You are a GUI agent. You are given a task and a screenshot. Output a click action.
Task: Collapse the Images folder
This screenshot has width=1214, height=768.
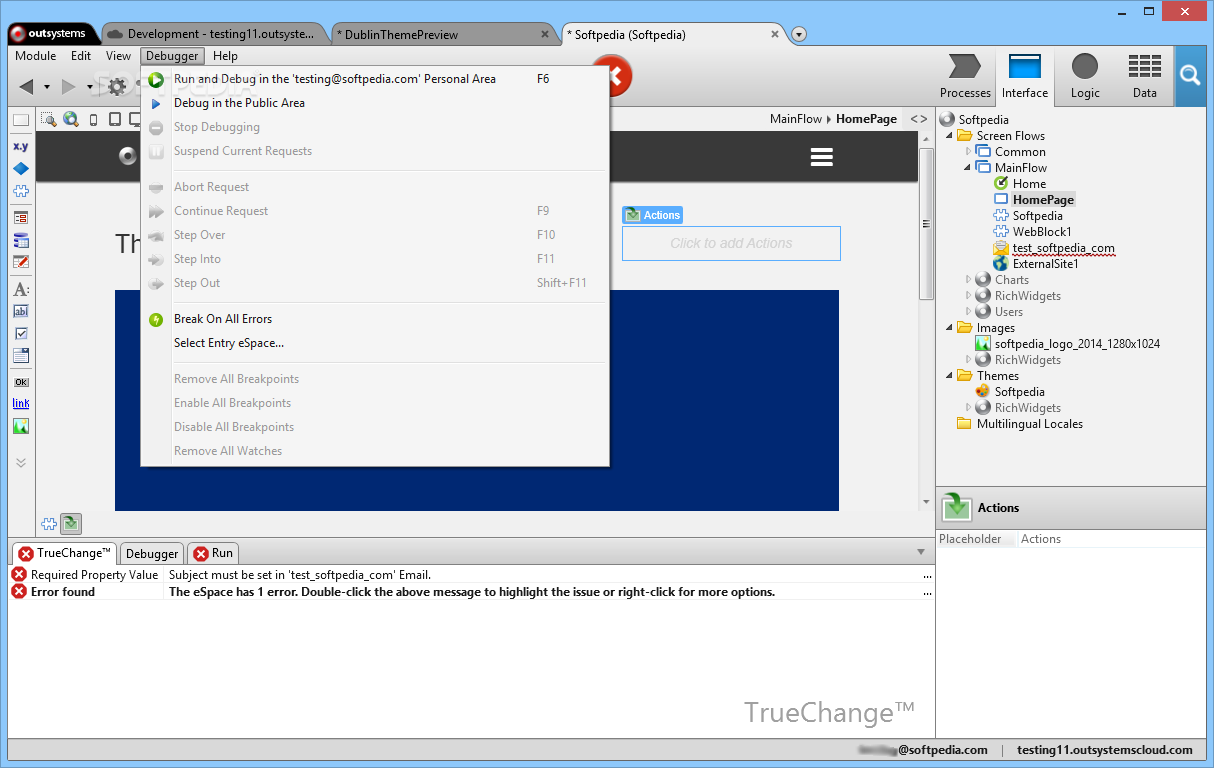click(949, 328)
